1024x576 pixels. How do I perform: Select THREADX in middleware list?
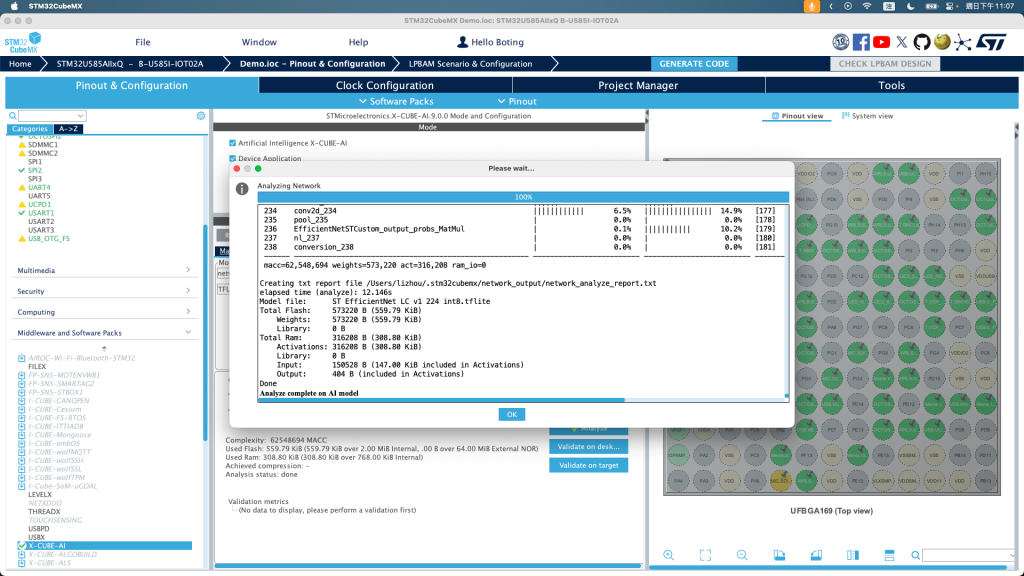pos(44,512)
